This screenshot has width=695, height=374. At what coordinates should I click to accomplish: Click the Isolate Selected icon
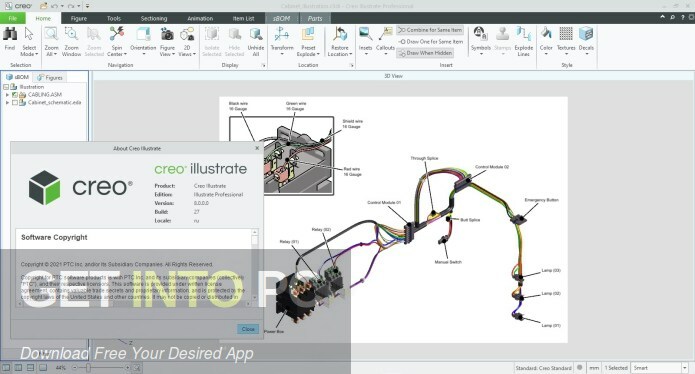click(211, 35)
